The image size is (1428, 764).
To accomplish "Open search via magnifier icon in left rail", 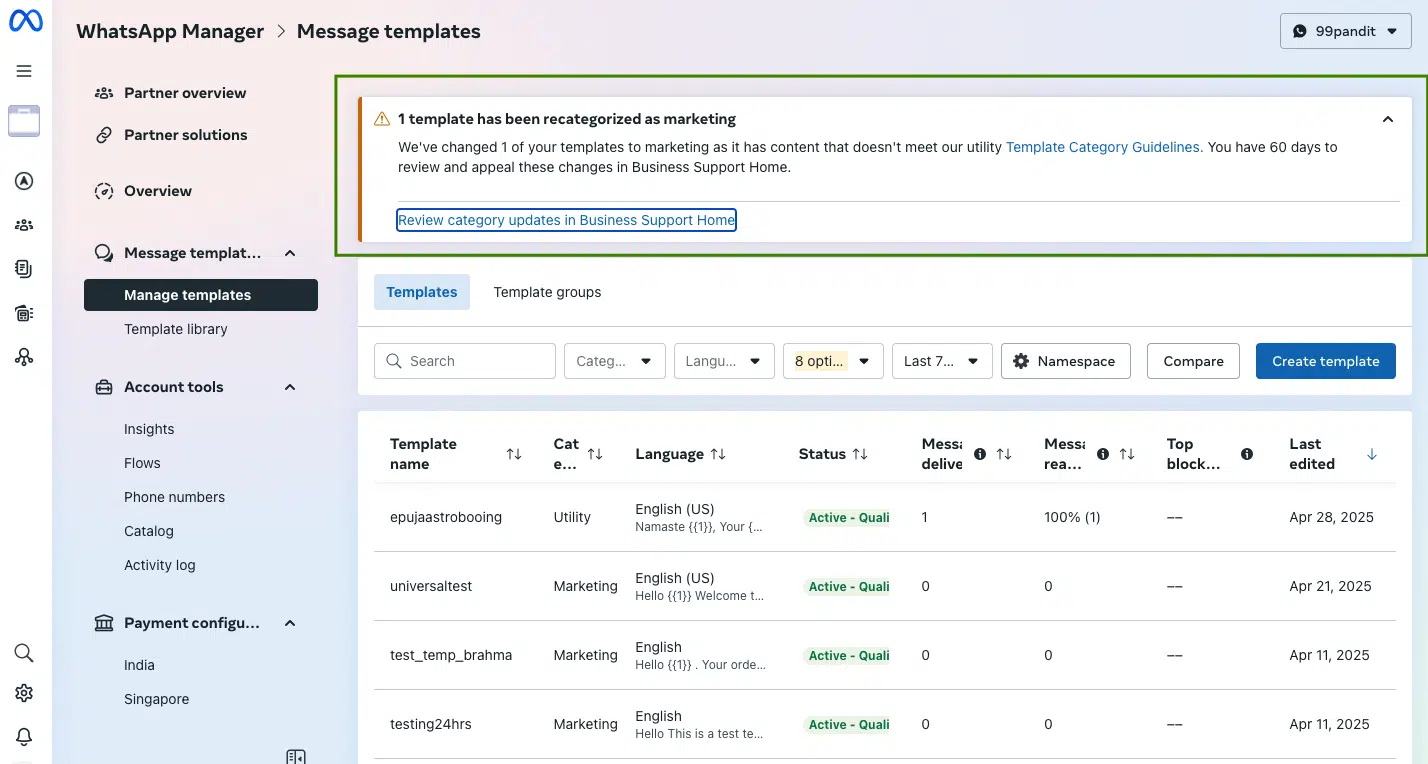I will (x=24, y=653).
